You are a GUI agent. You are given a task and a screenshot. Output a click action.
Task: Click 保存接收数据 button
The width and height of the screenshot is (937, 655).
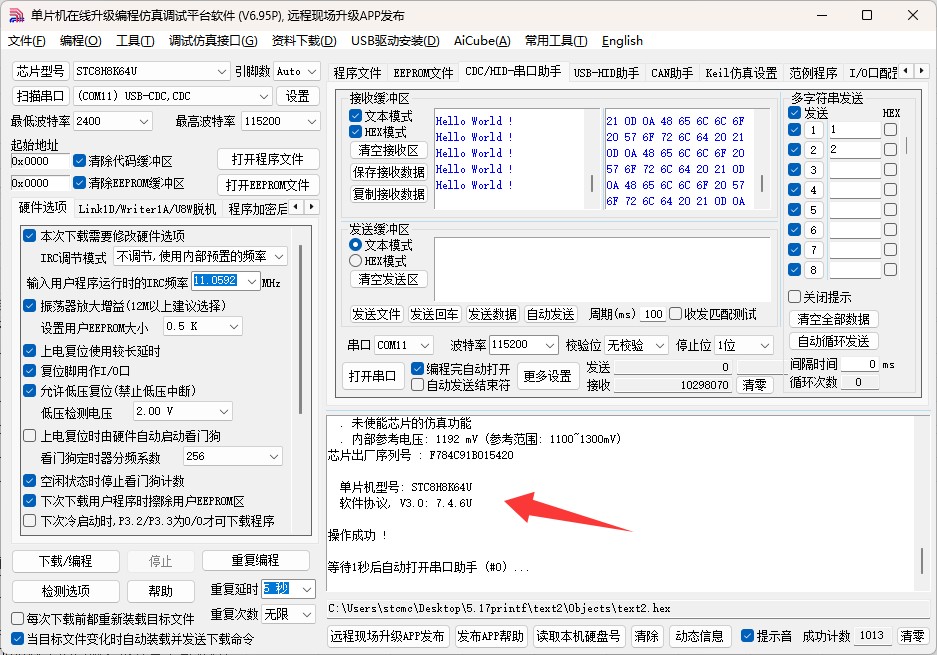click(x=388, y=172)
